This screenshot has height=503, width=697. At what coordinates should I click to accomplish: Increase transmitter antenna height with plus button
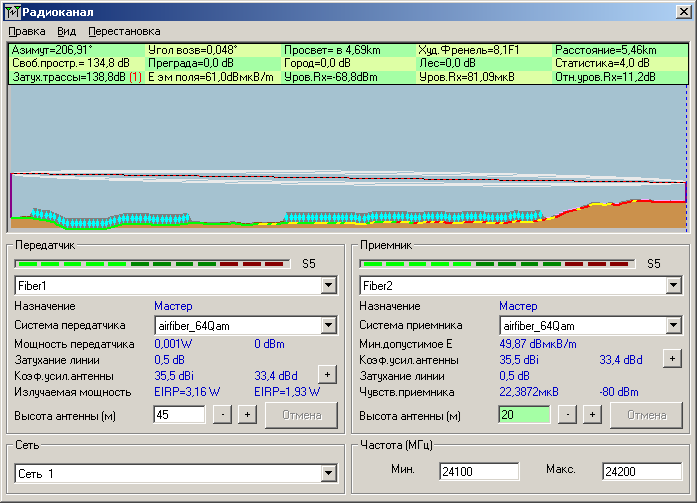[x=247, y=415]
